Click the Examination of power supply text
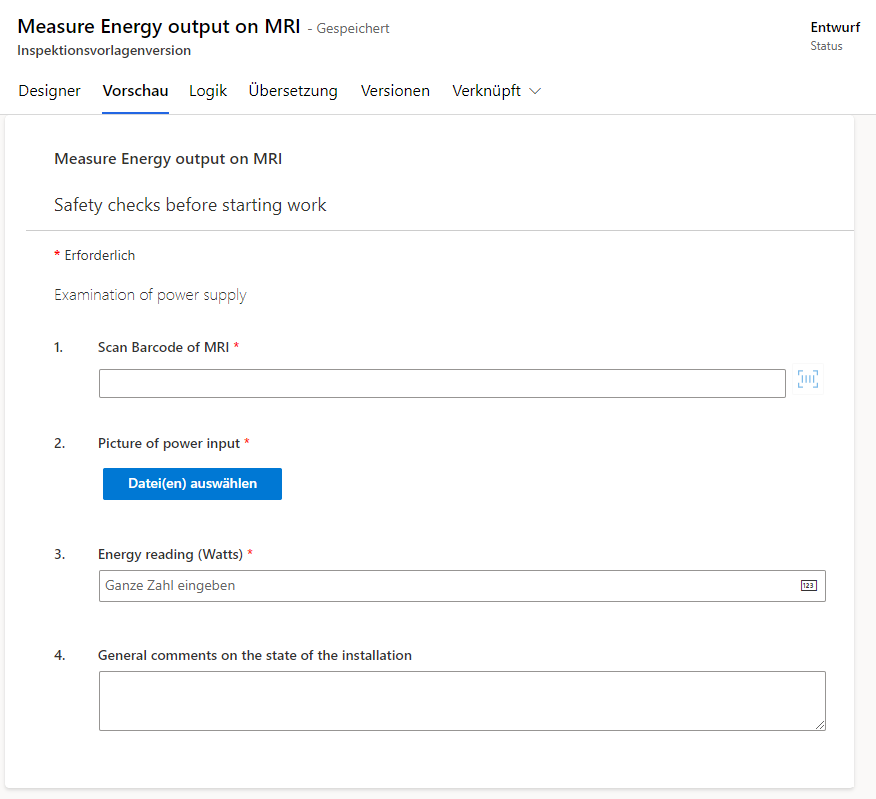 point(150,295)
